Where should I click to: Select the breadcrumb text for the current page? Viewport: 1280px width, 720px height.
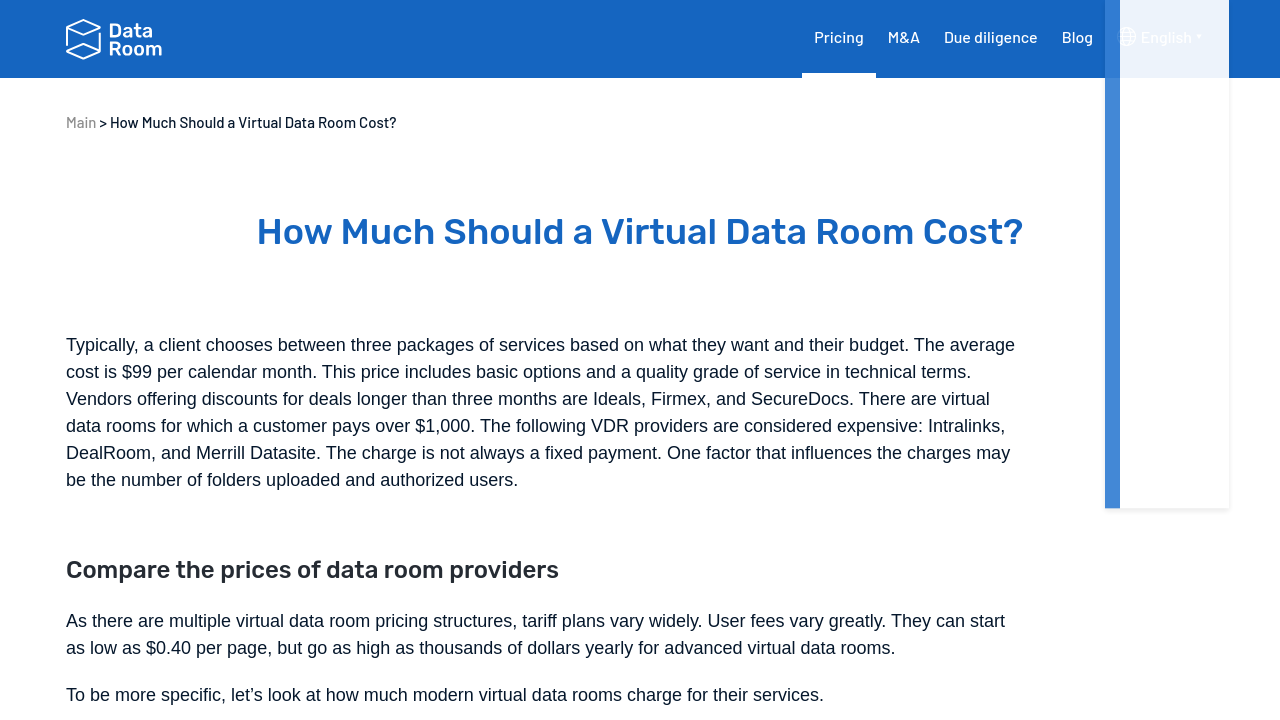pyautogui.click(x=253, y=122)
